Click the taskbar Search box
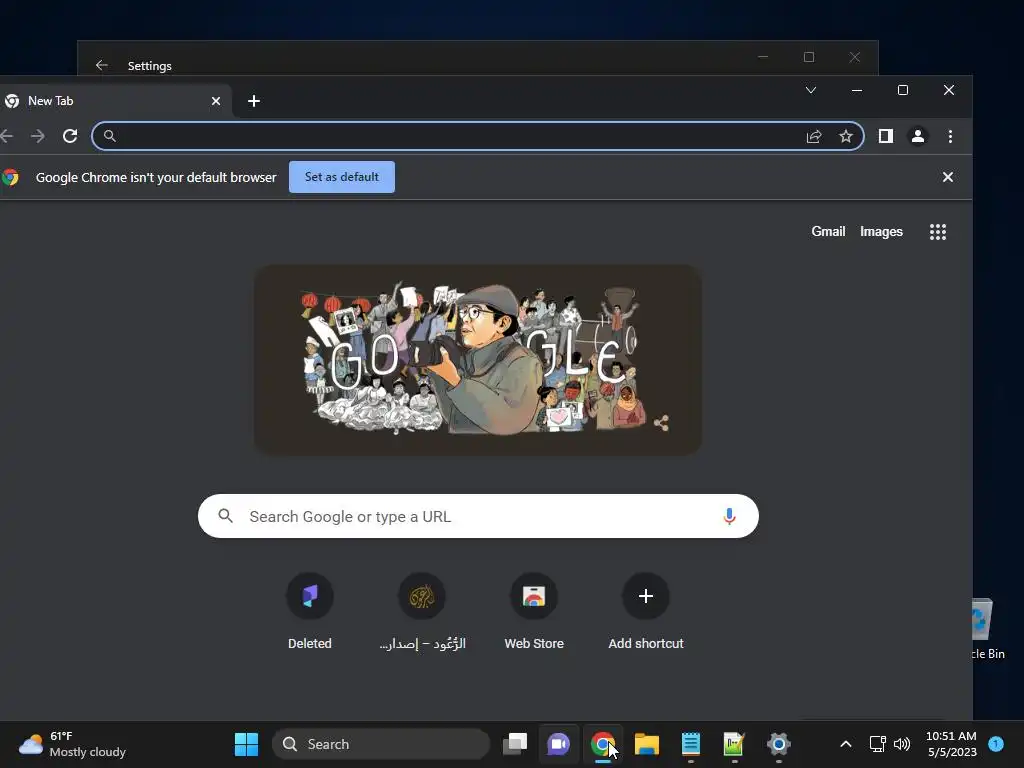1024x768 pixels. click(x=381, y=744)
